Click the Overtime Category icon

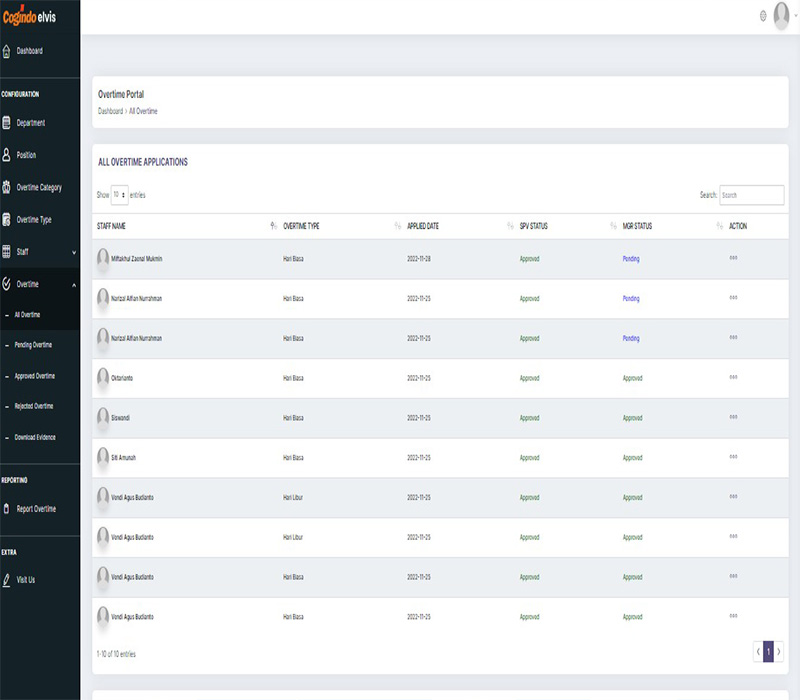pos(7,187)
